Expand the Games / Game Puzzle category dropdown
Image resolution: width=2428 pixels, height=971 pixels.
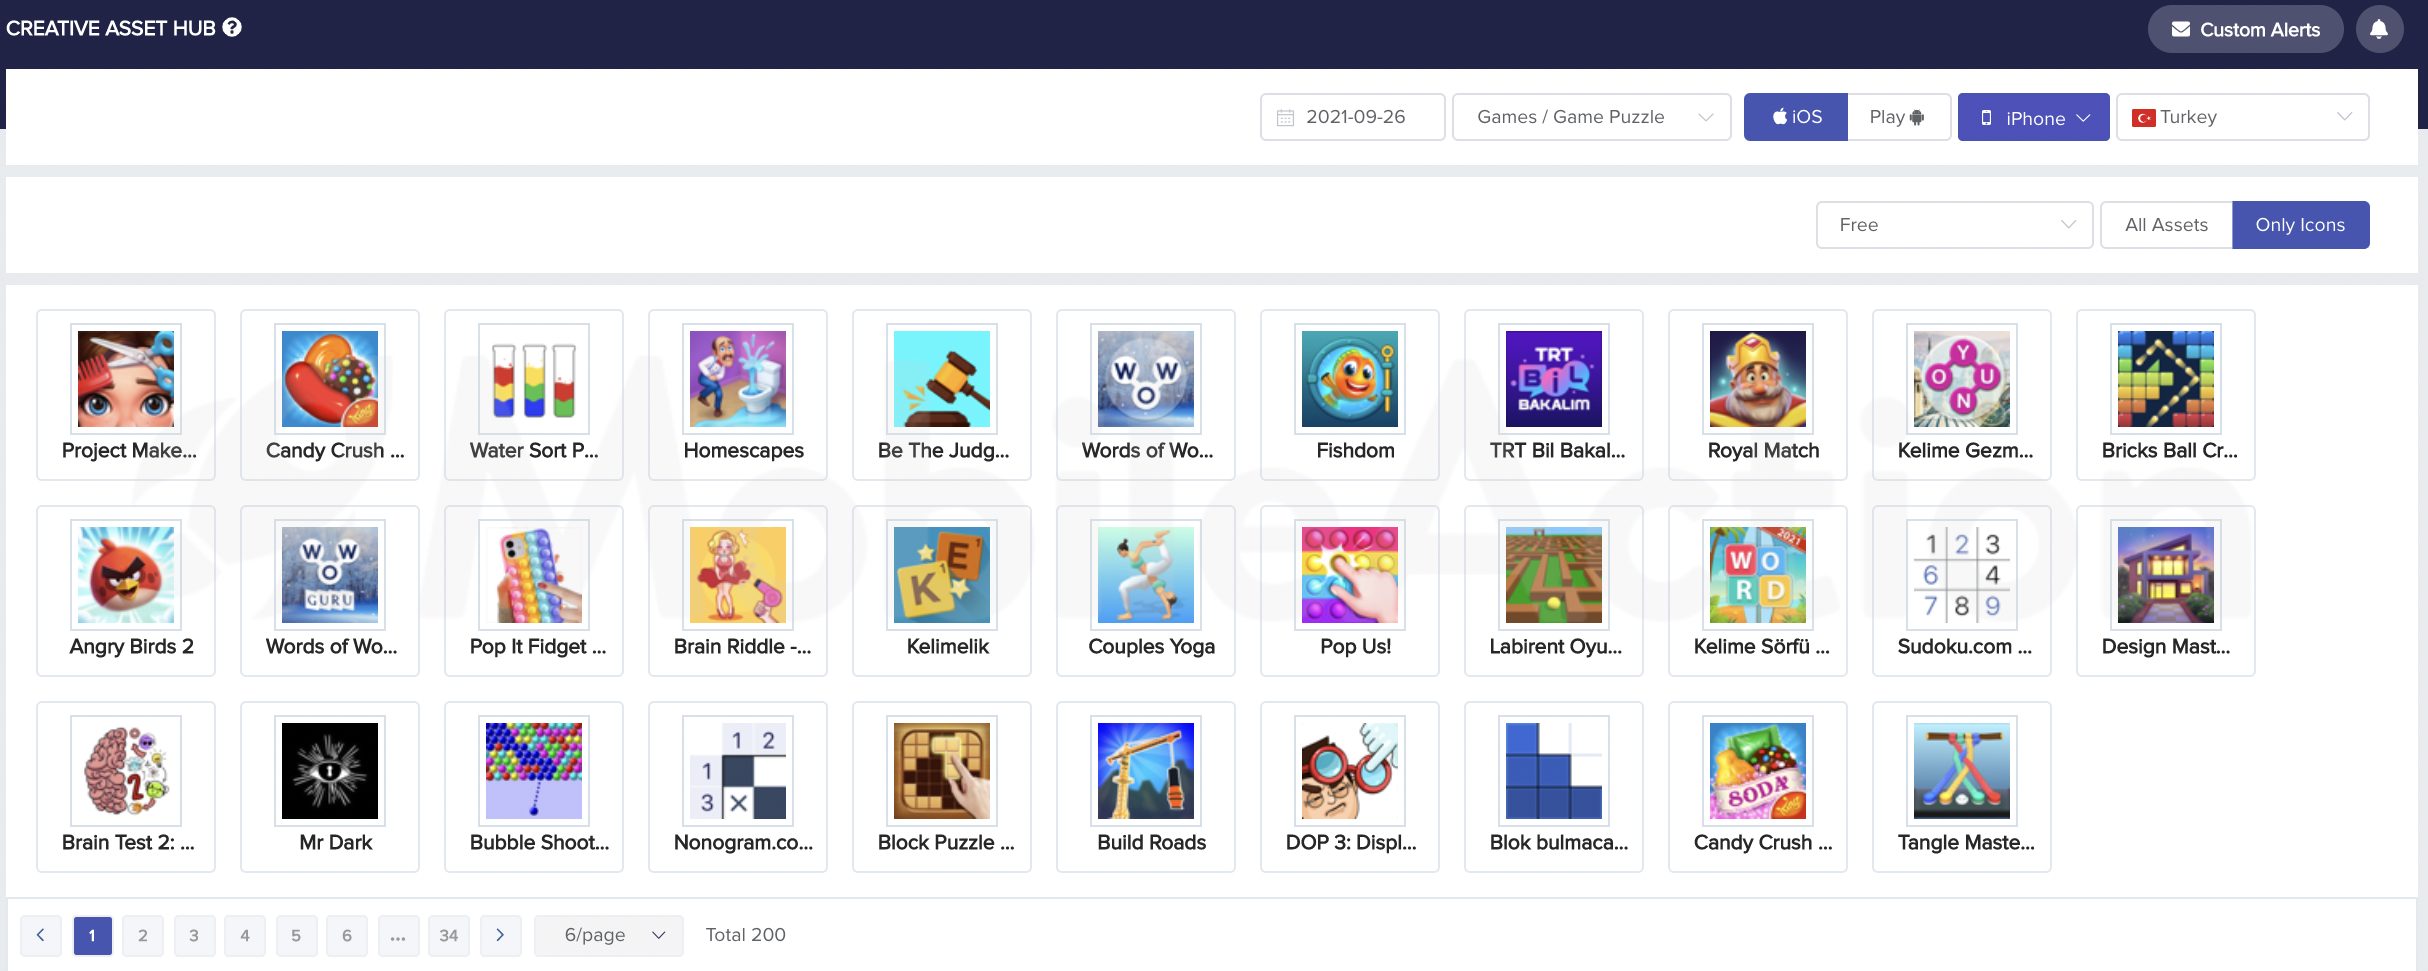click(x=1591, y=117)
